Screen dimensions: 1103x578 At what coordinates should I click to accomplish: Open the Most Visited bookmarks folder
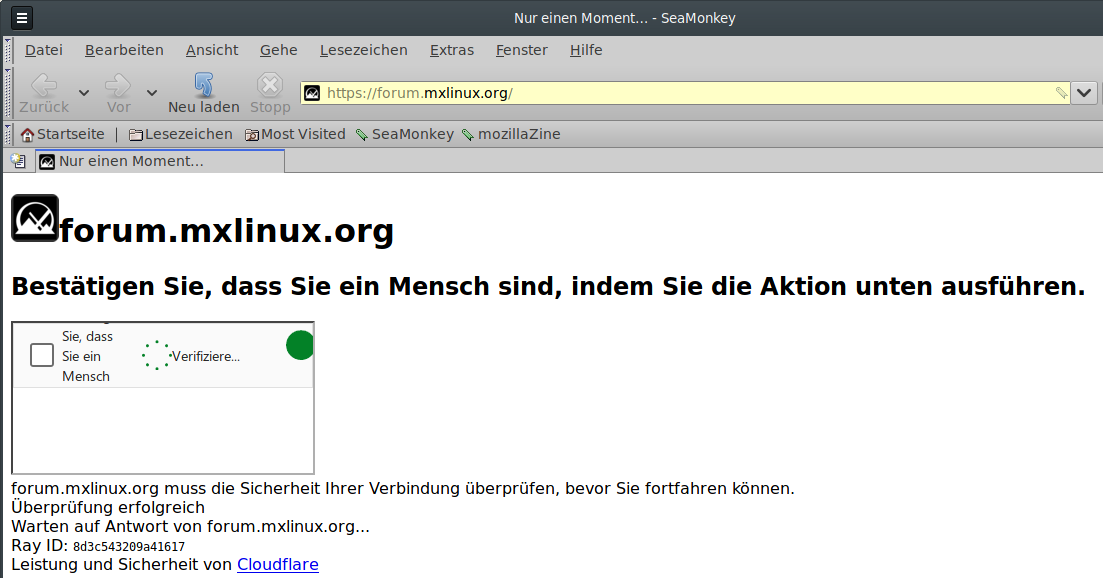click(295, 134)
